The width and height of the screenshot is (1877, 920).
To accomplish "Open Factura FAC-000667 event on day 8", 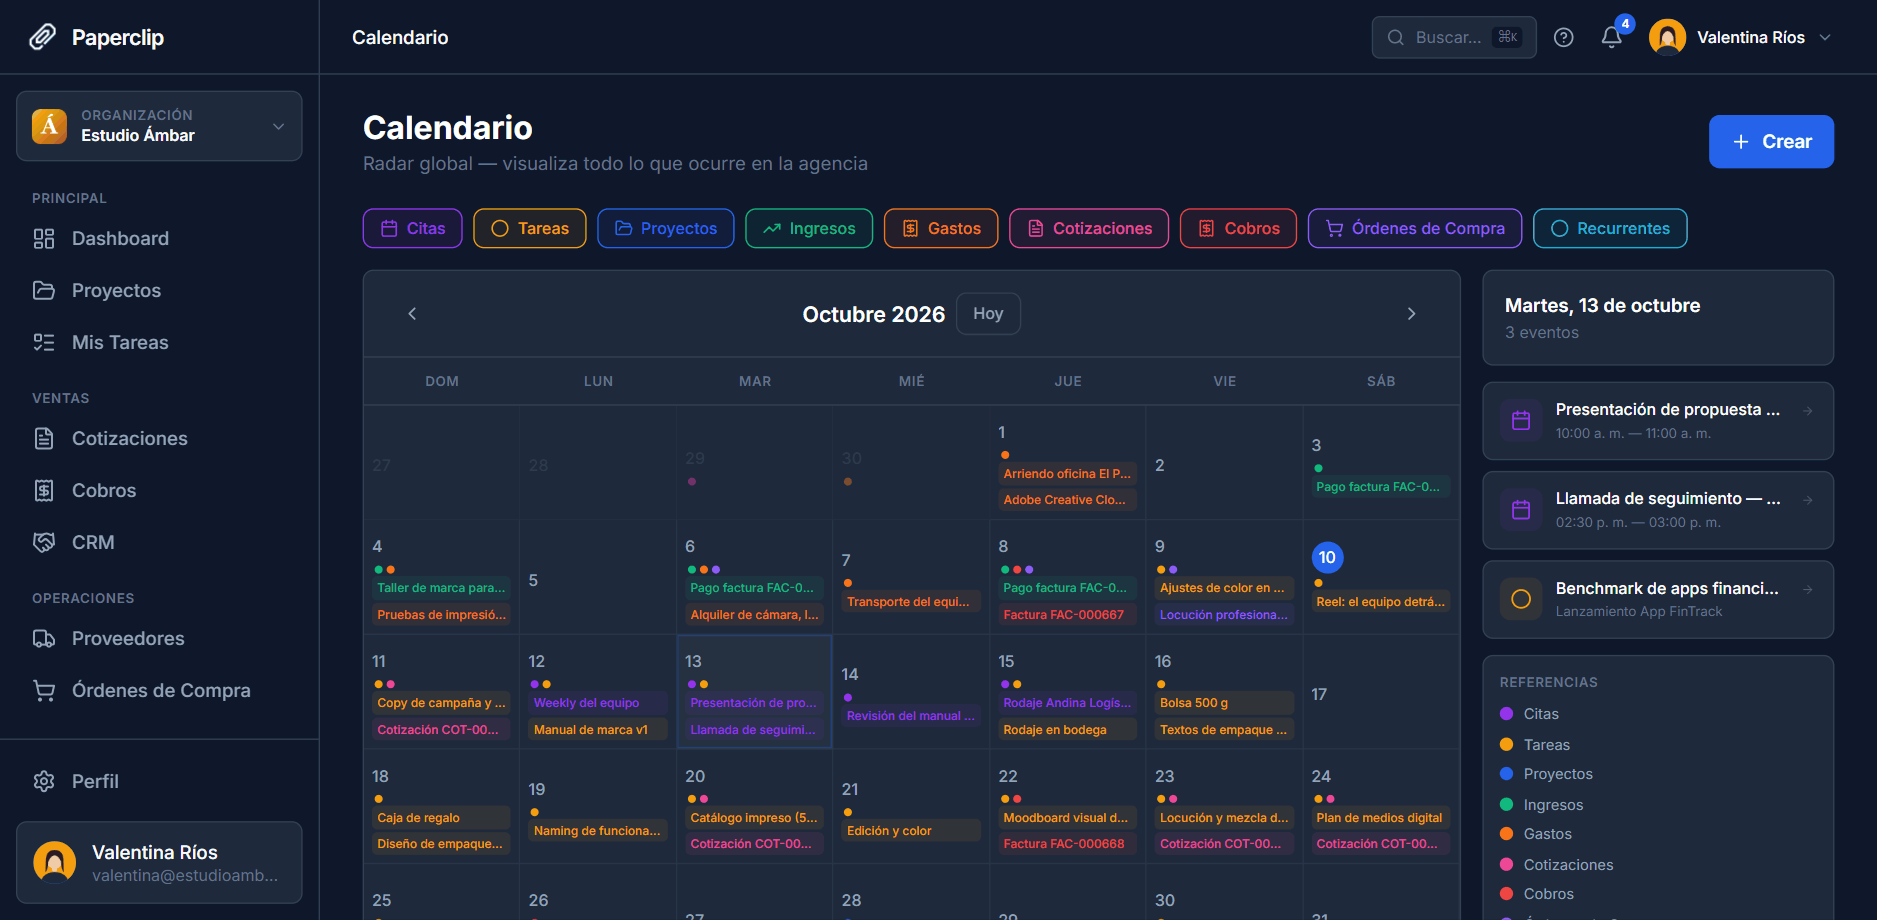I will tap(1067, 615).
